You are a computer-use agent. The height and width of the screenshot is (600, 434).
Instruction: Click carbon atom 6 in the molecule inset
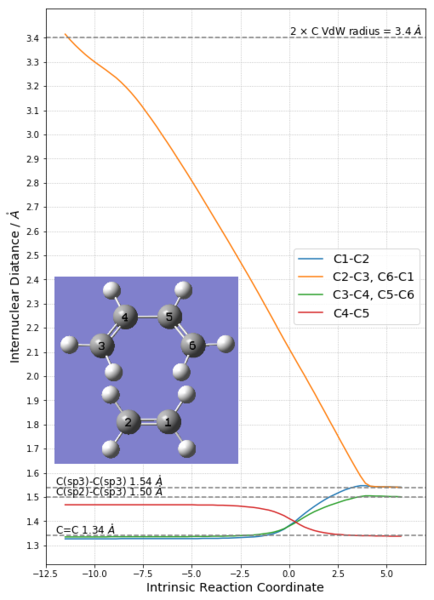193,345
